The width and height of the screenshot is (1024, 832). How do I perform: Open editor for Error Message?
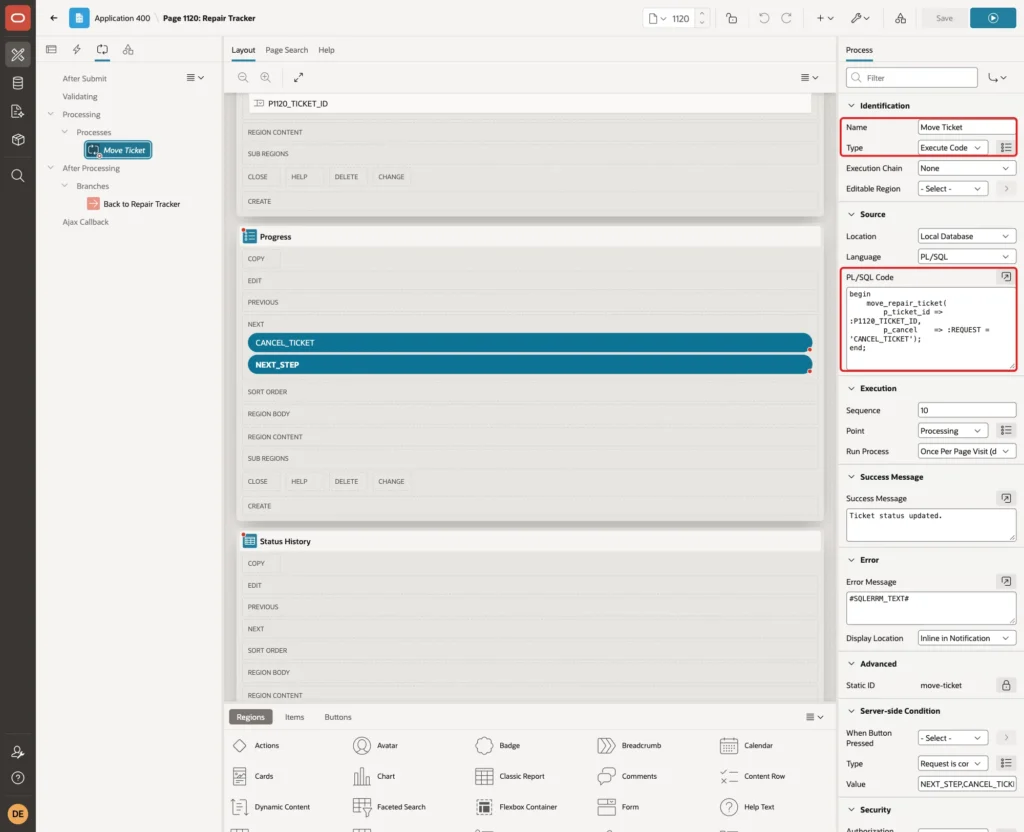[1006, 581]
